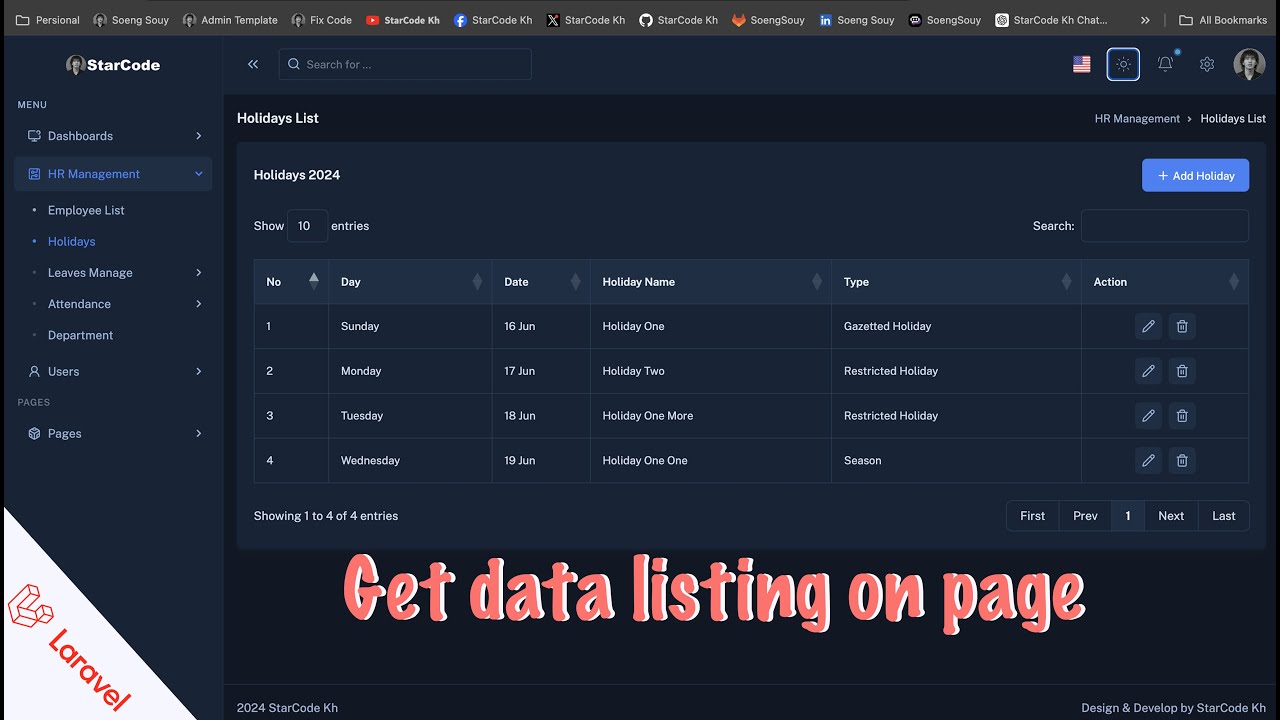Viewport: 1280px width, 720px height.
Task: Open Department in sidebar menu
Action: pyautogui.click(x=80, y=335)
